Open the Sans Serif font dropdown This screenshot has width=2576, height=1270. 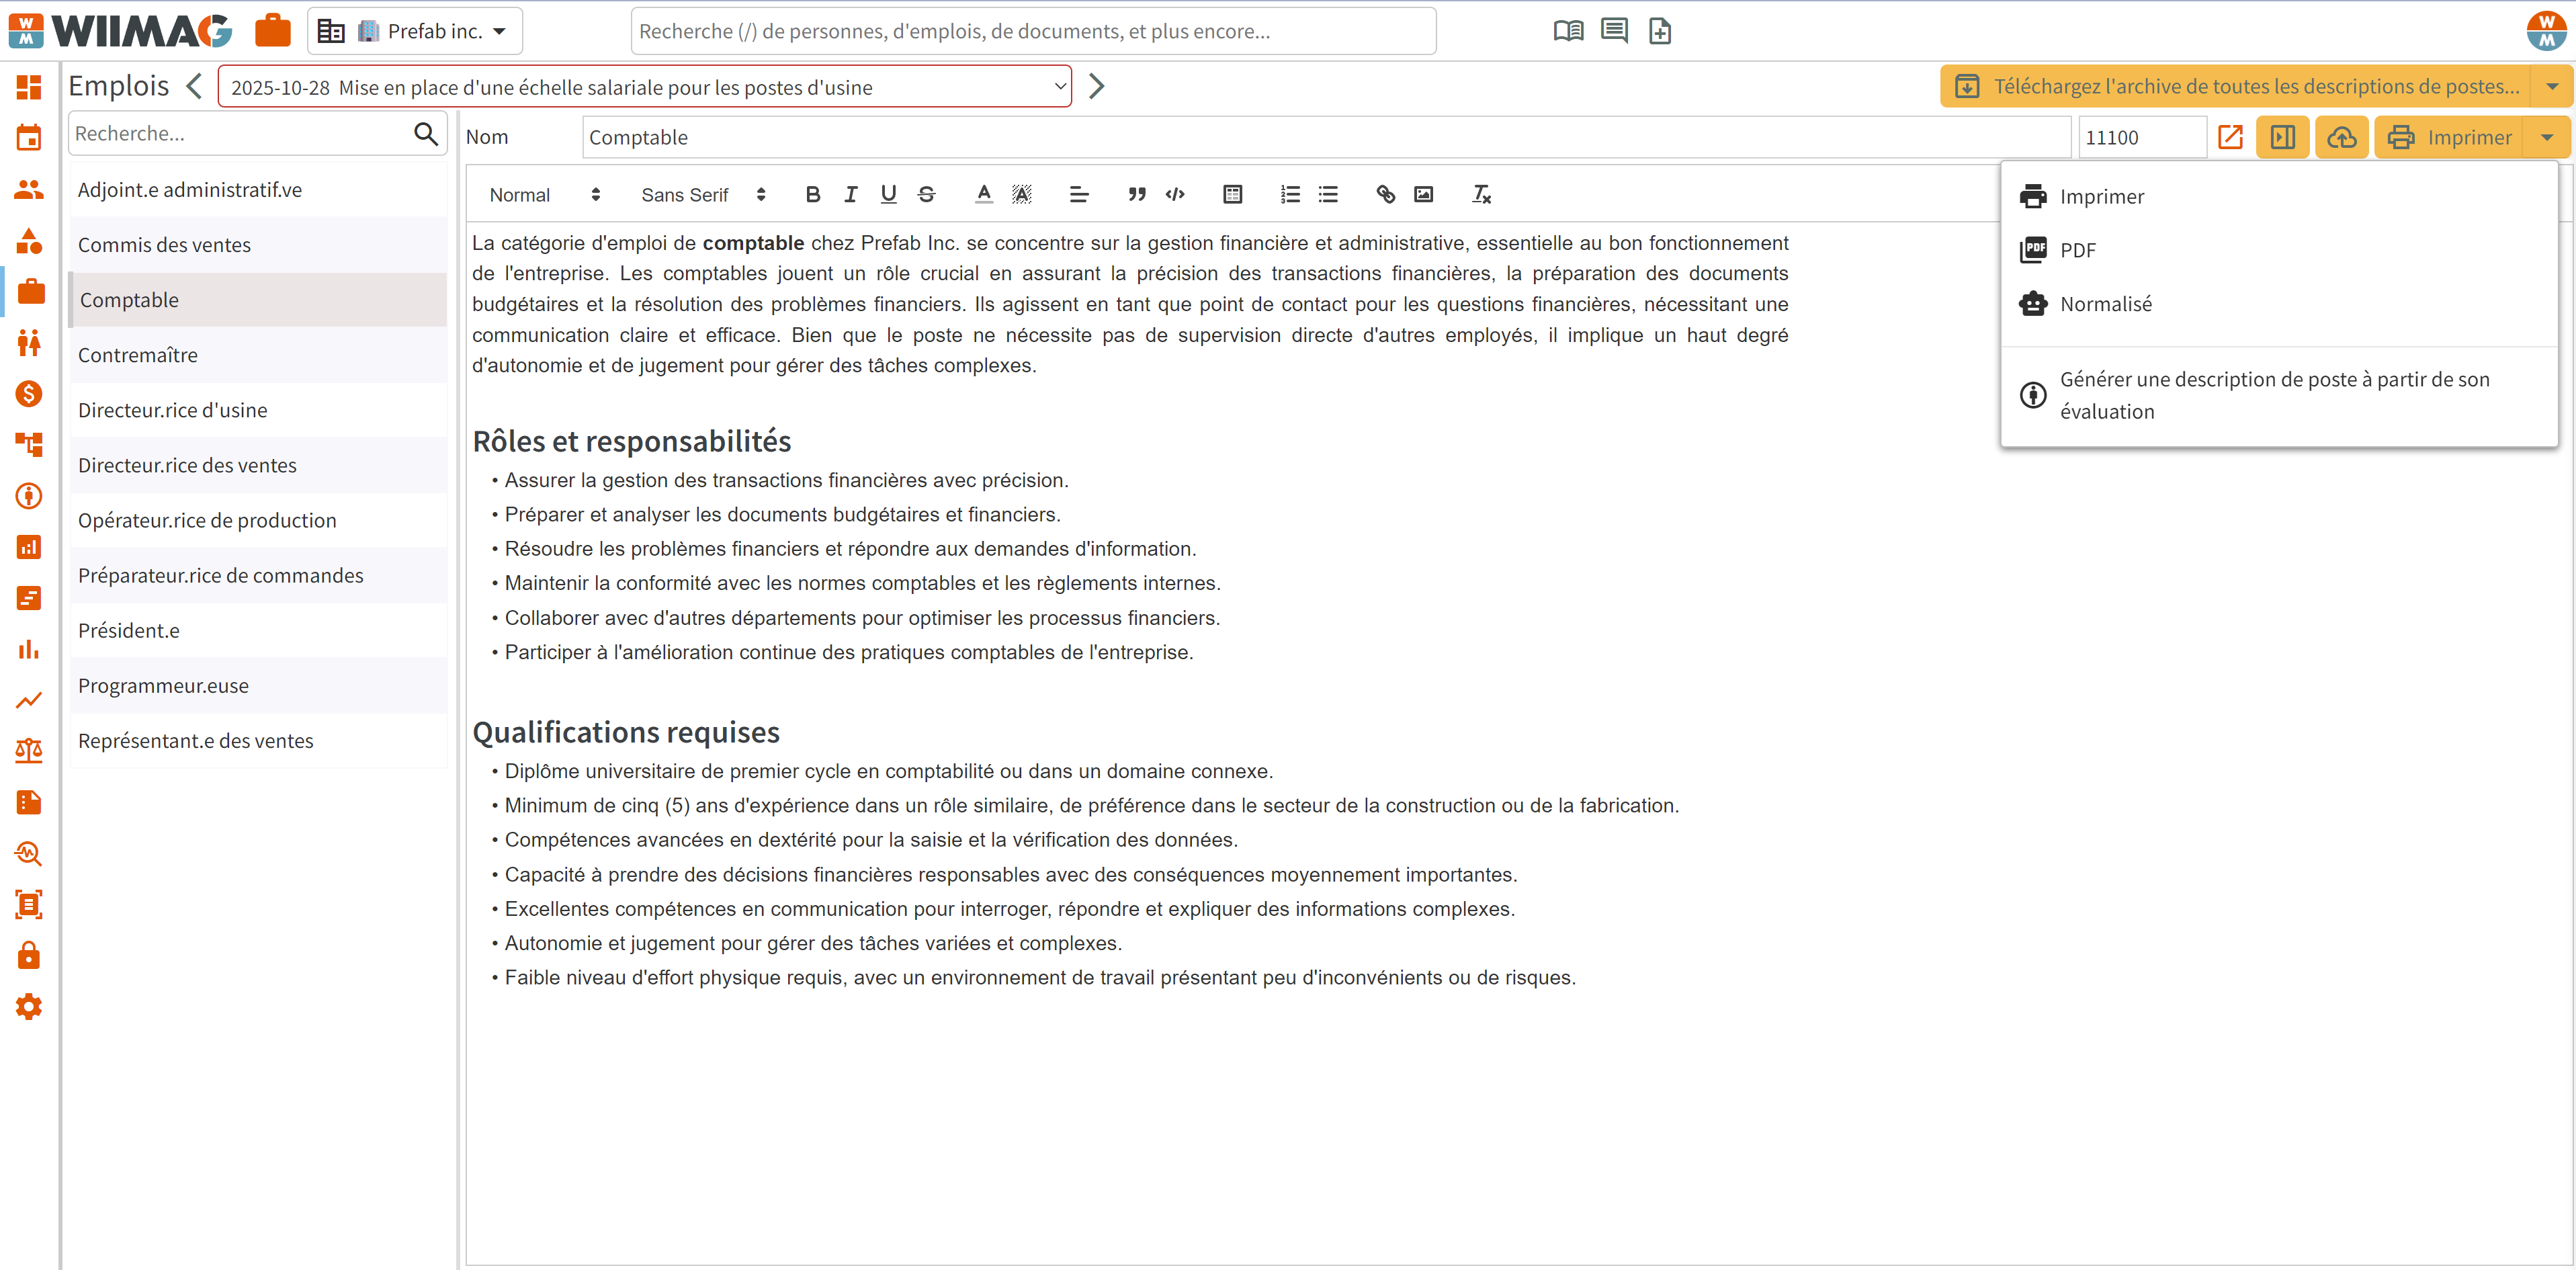coord(703,194)
